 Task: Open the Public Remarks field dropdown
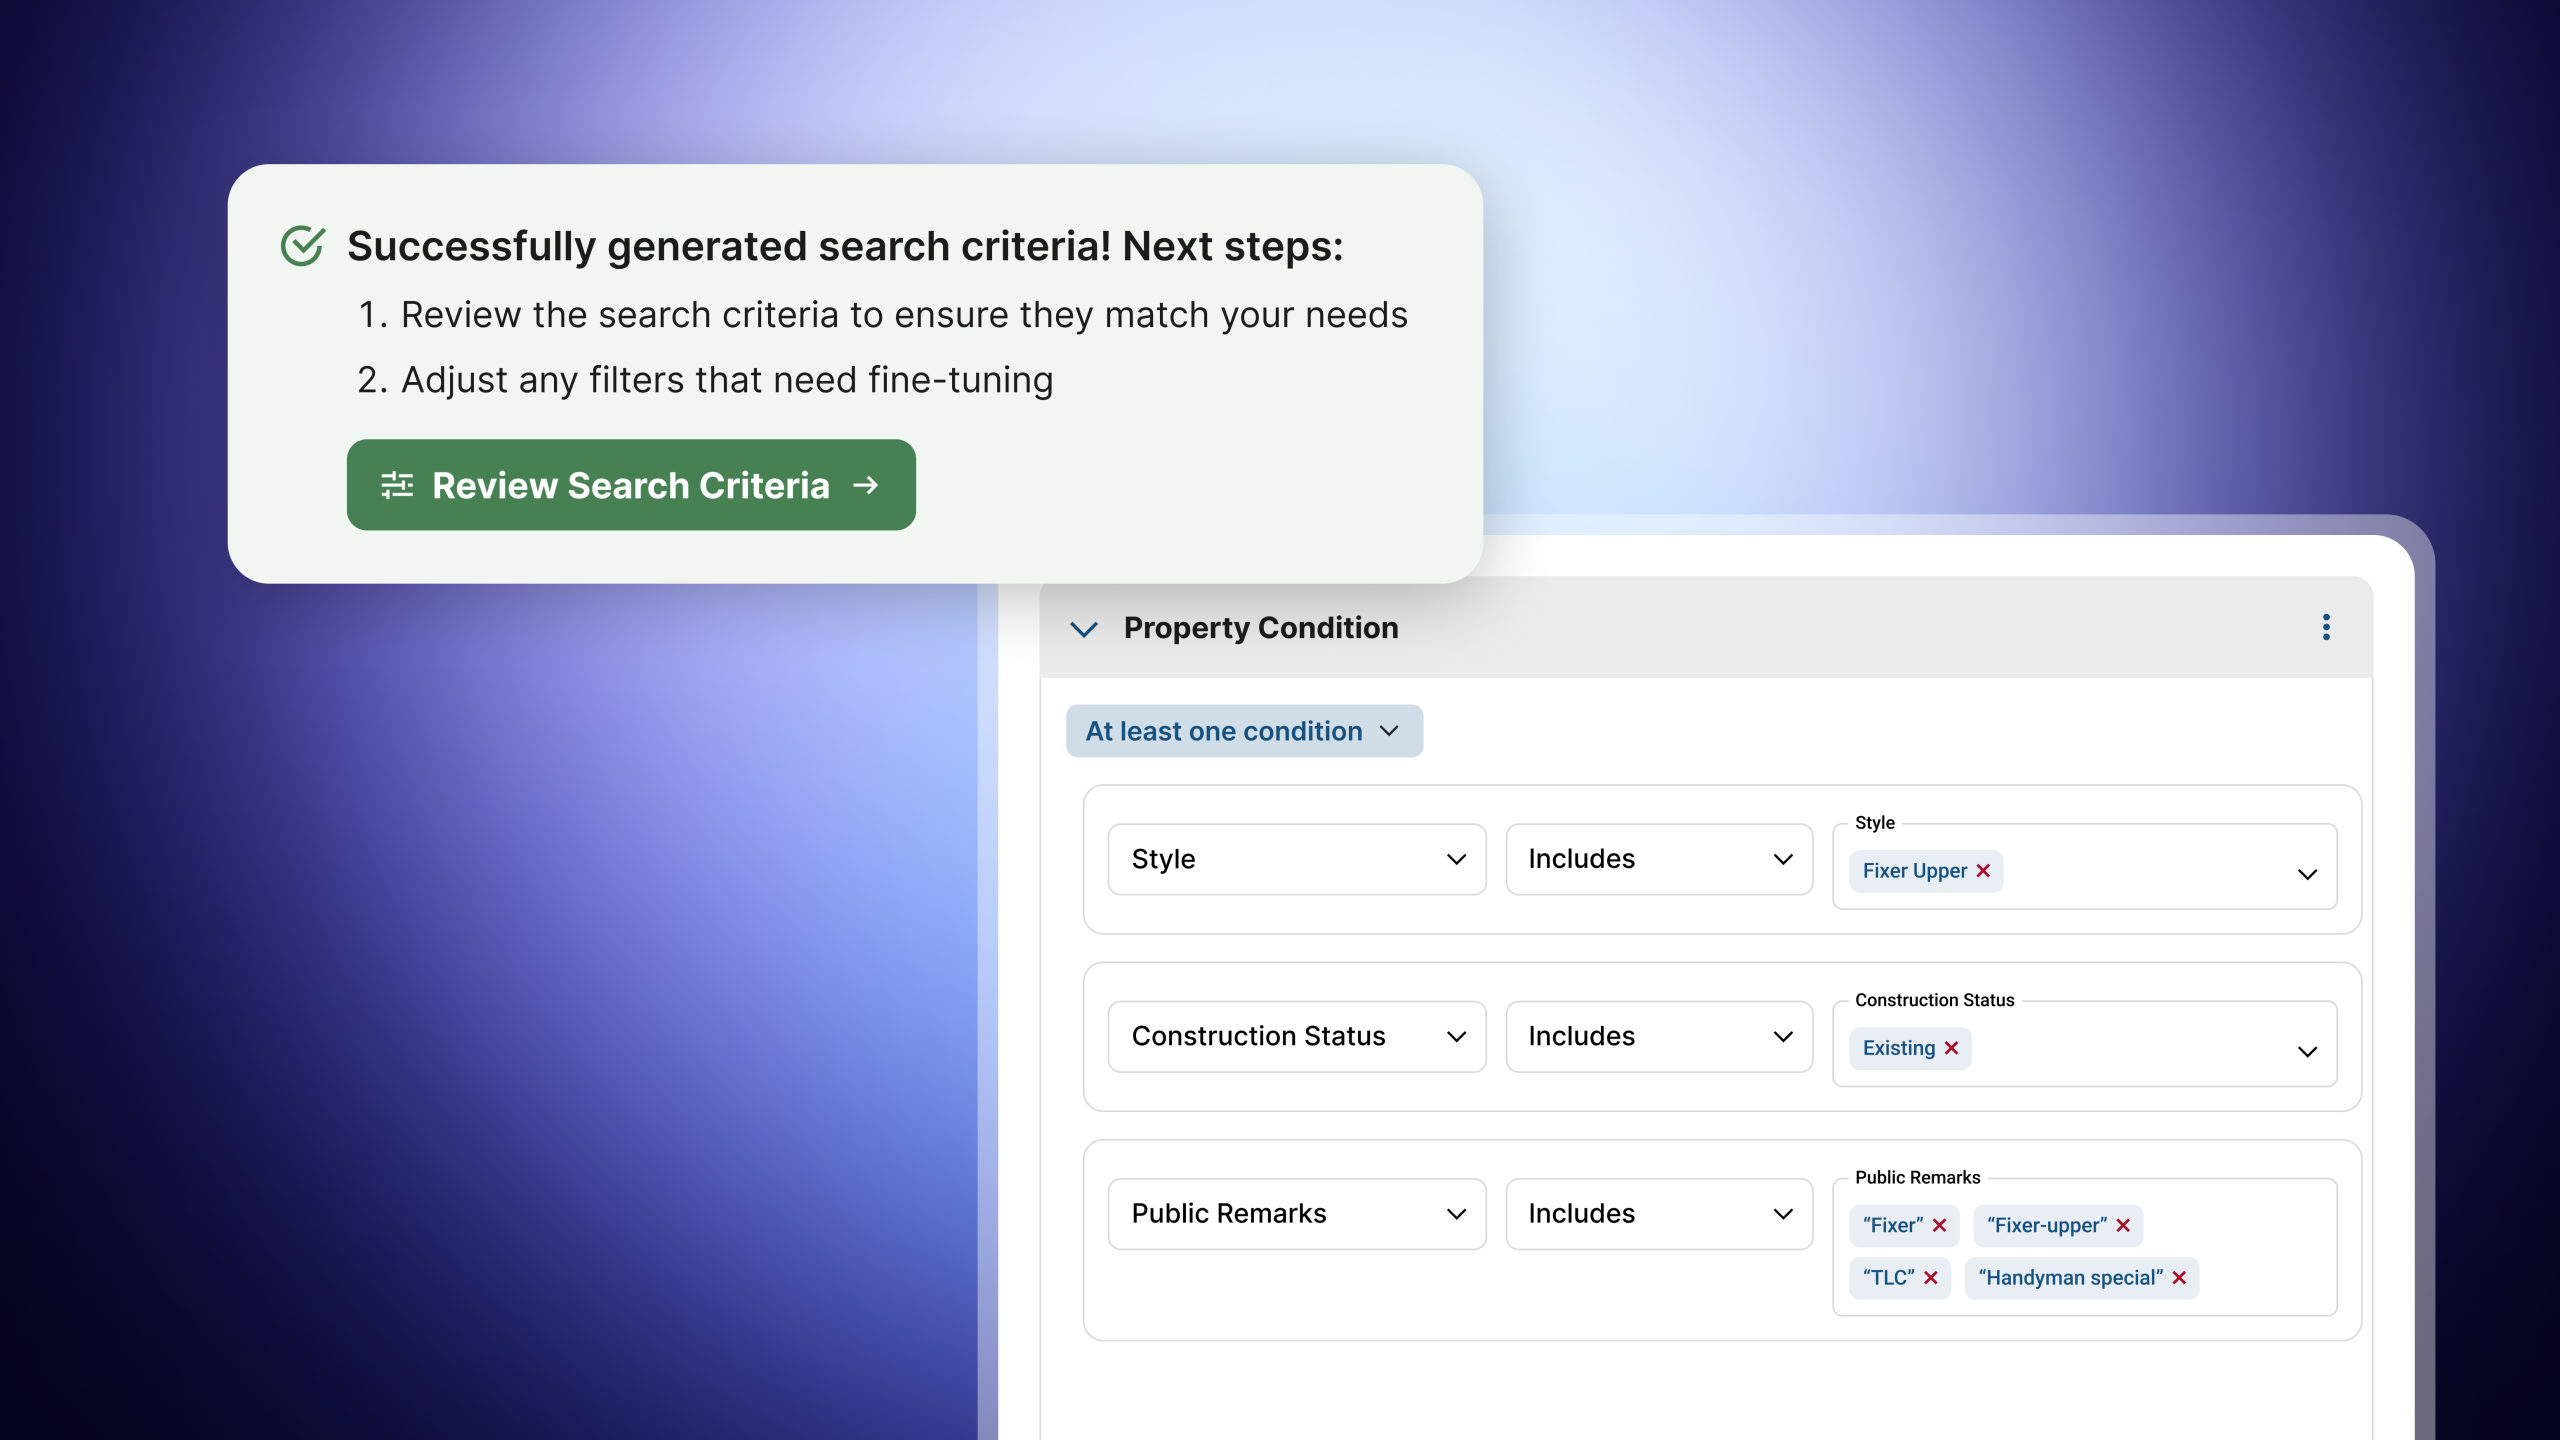click(x=1297, y=1214)
